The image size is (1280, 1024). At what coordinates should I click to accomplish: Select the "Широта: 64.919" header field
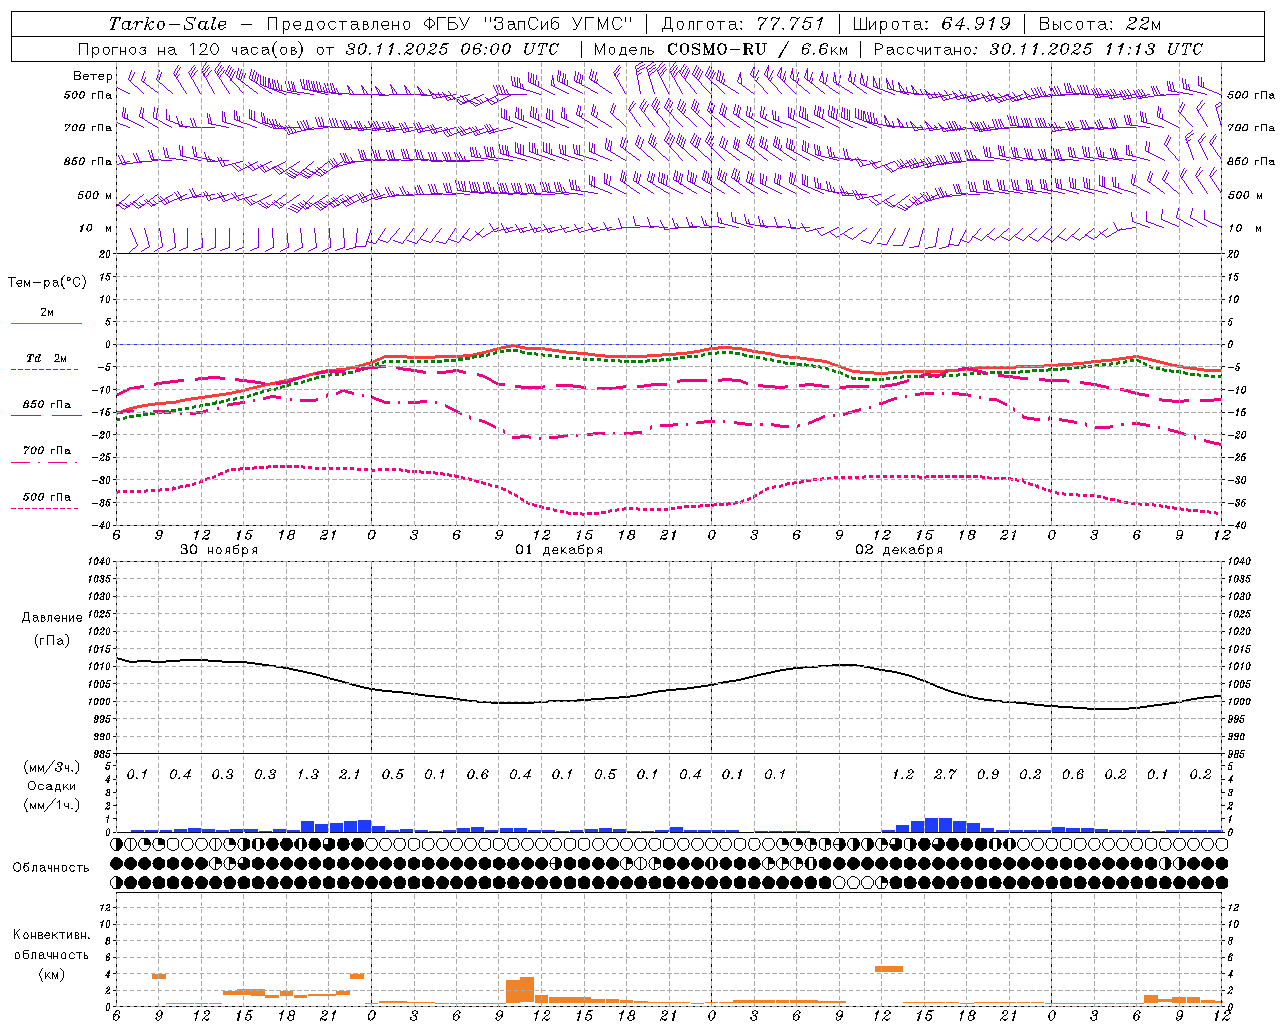[932, 24]
